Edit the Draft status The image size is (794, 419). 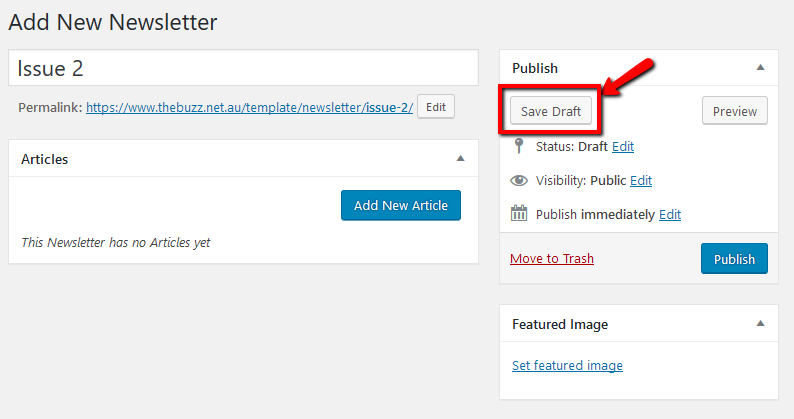point(623,146)
